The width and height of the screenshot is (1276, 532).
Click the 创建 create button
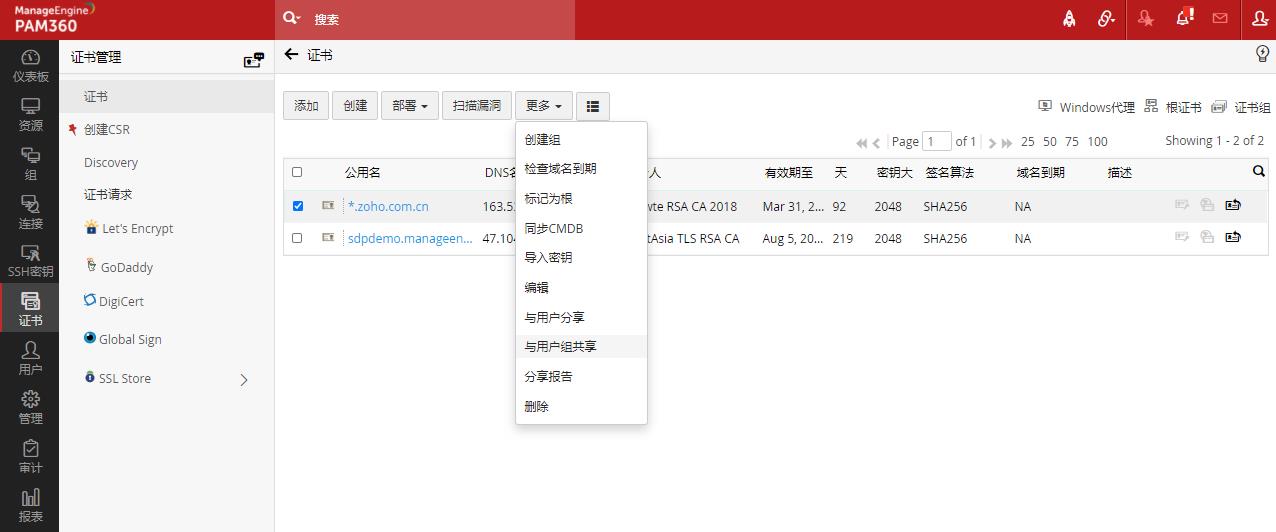[355, 106]
